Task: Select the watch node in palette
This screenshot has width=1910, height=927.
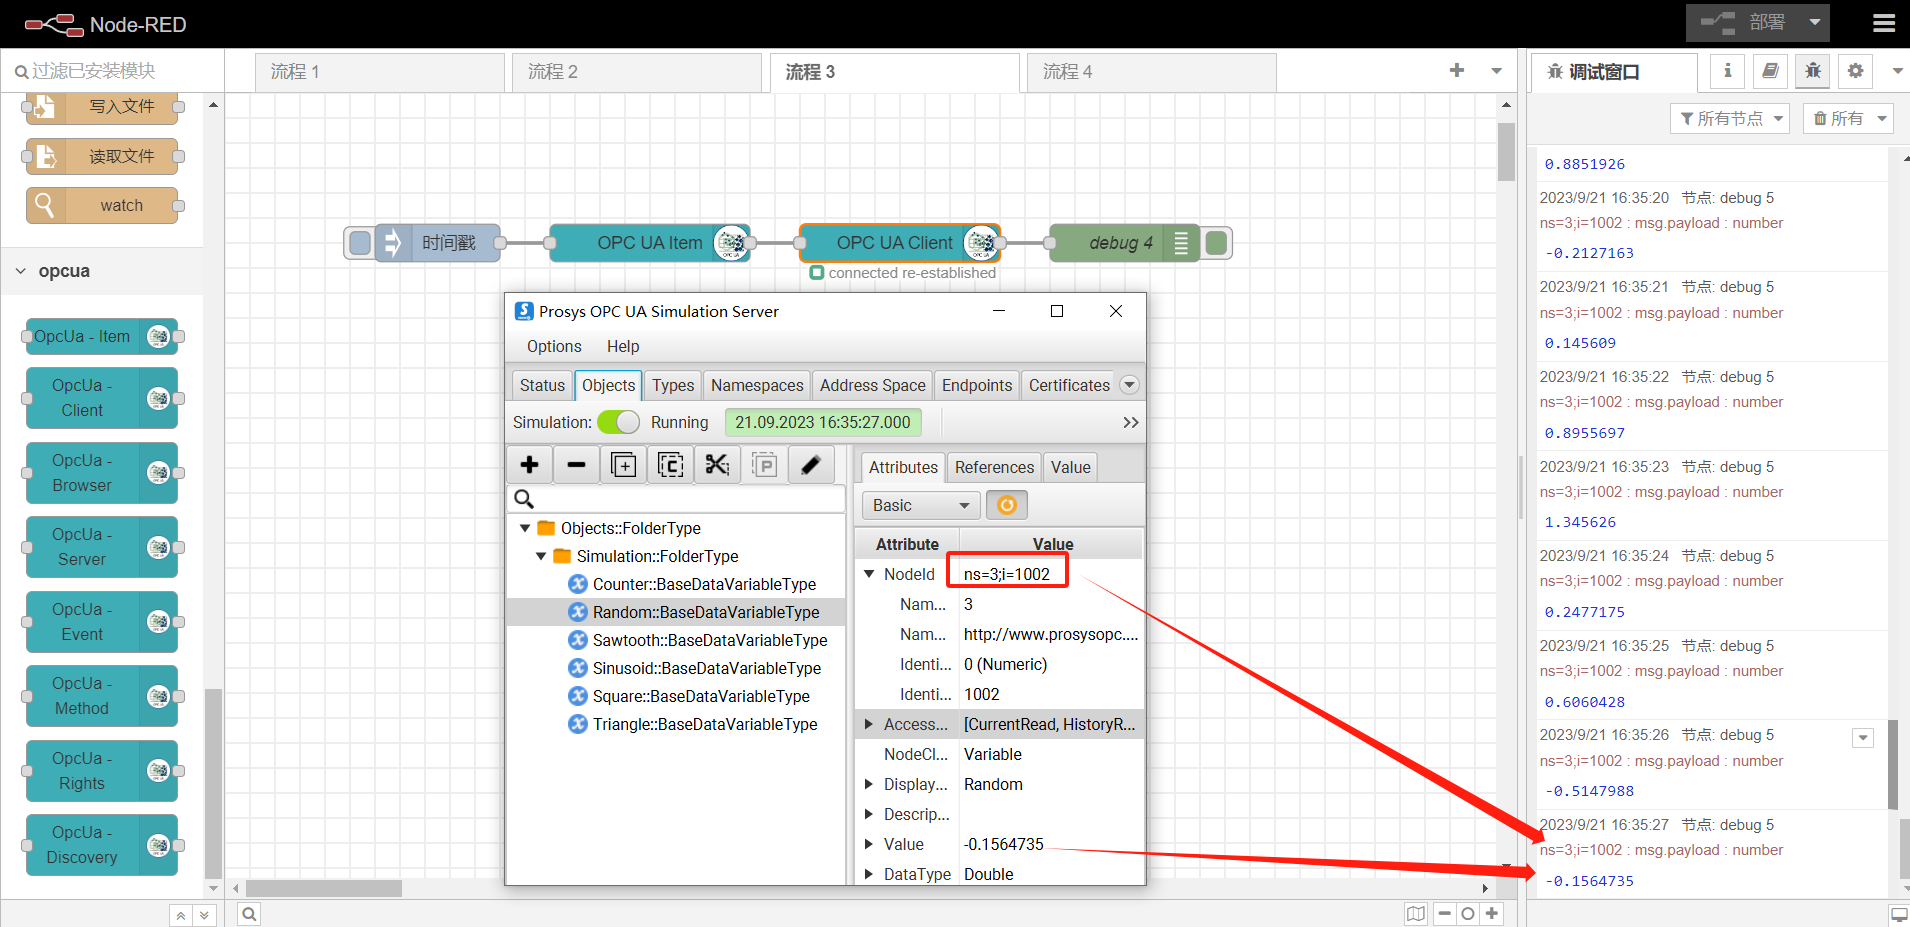Action: click(x=103, y=205)
